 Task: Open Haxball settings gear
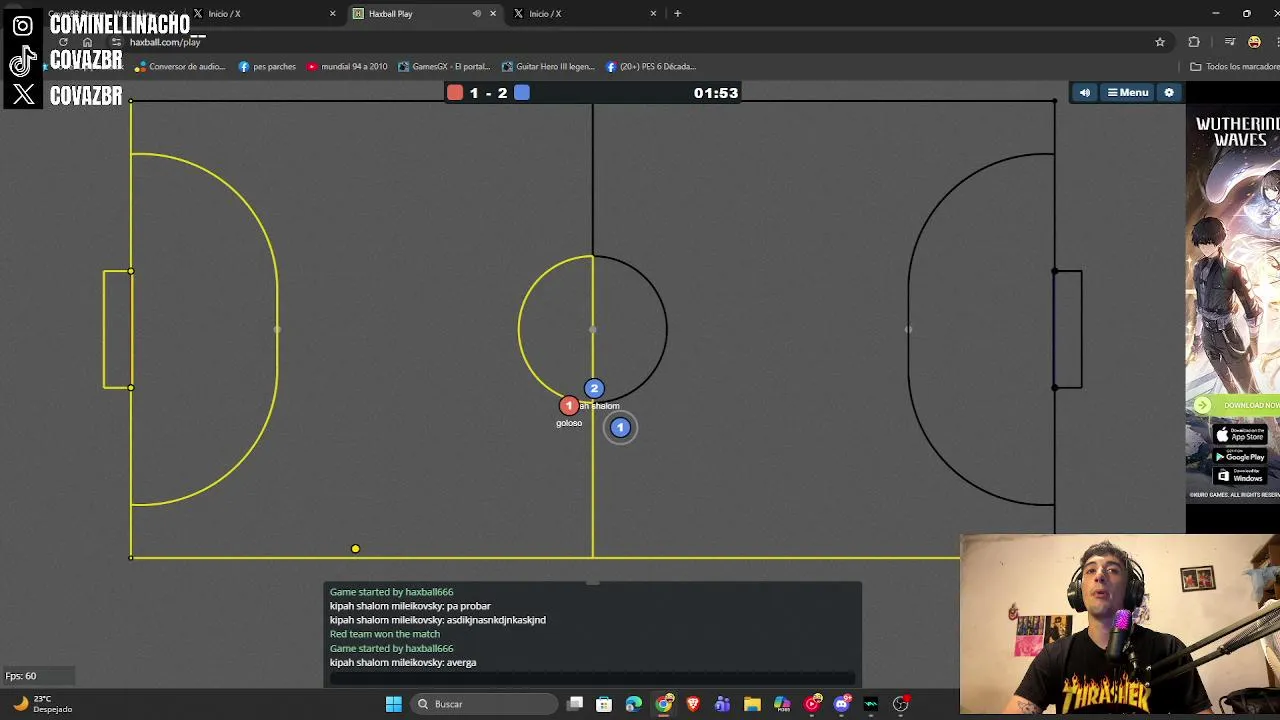pos(1169,93)
